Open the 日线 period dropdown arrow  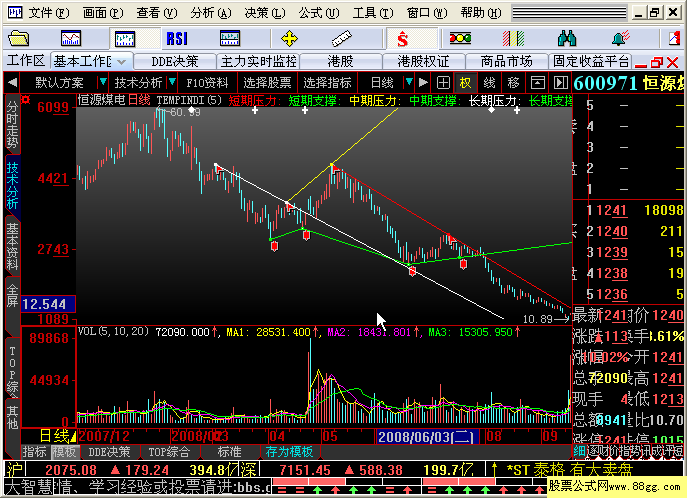point(409,82)
